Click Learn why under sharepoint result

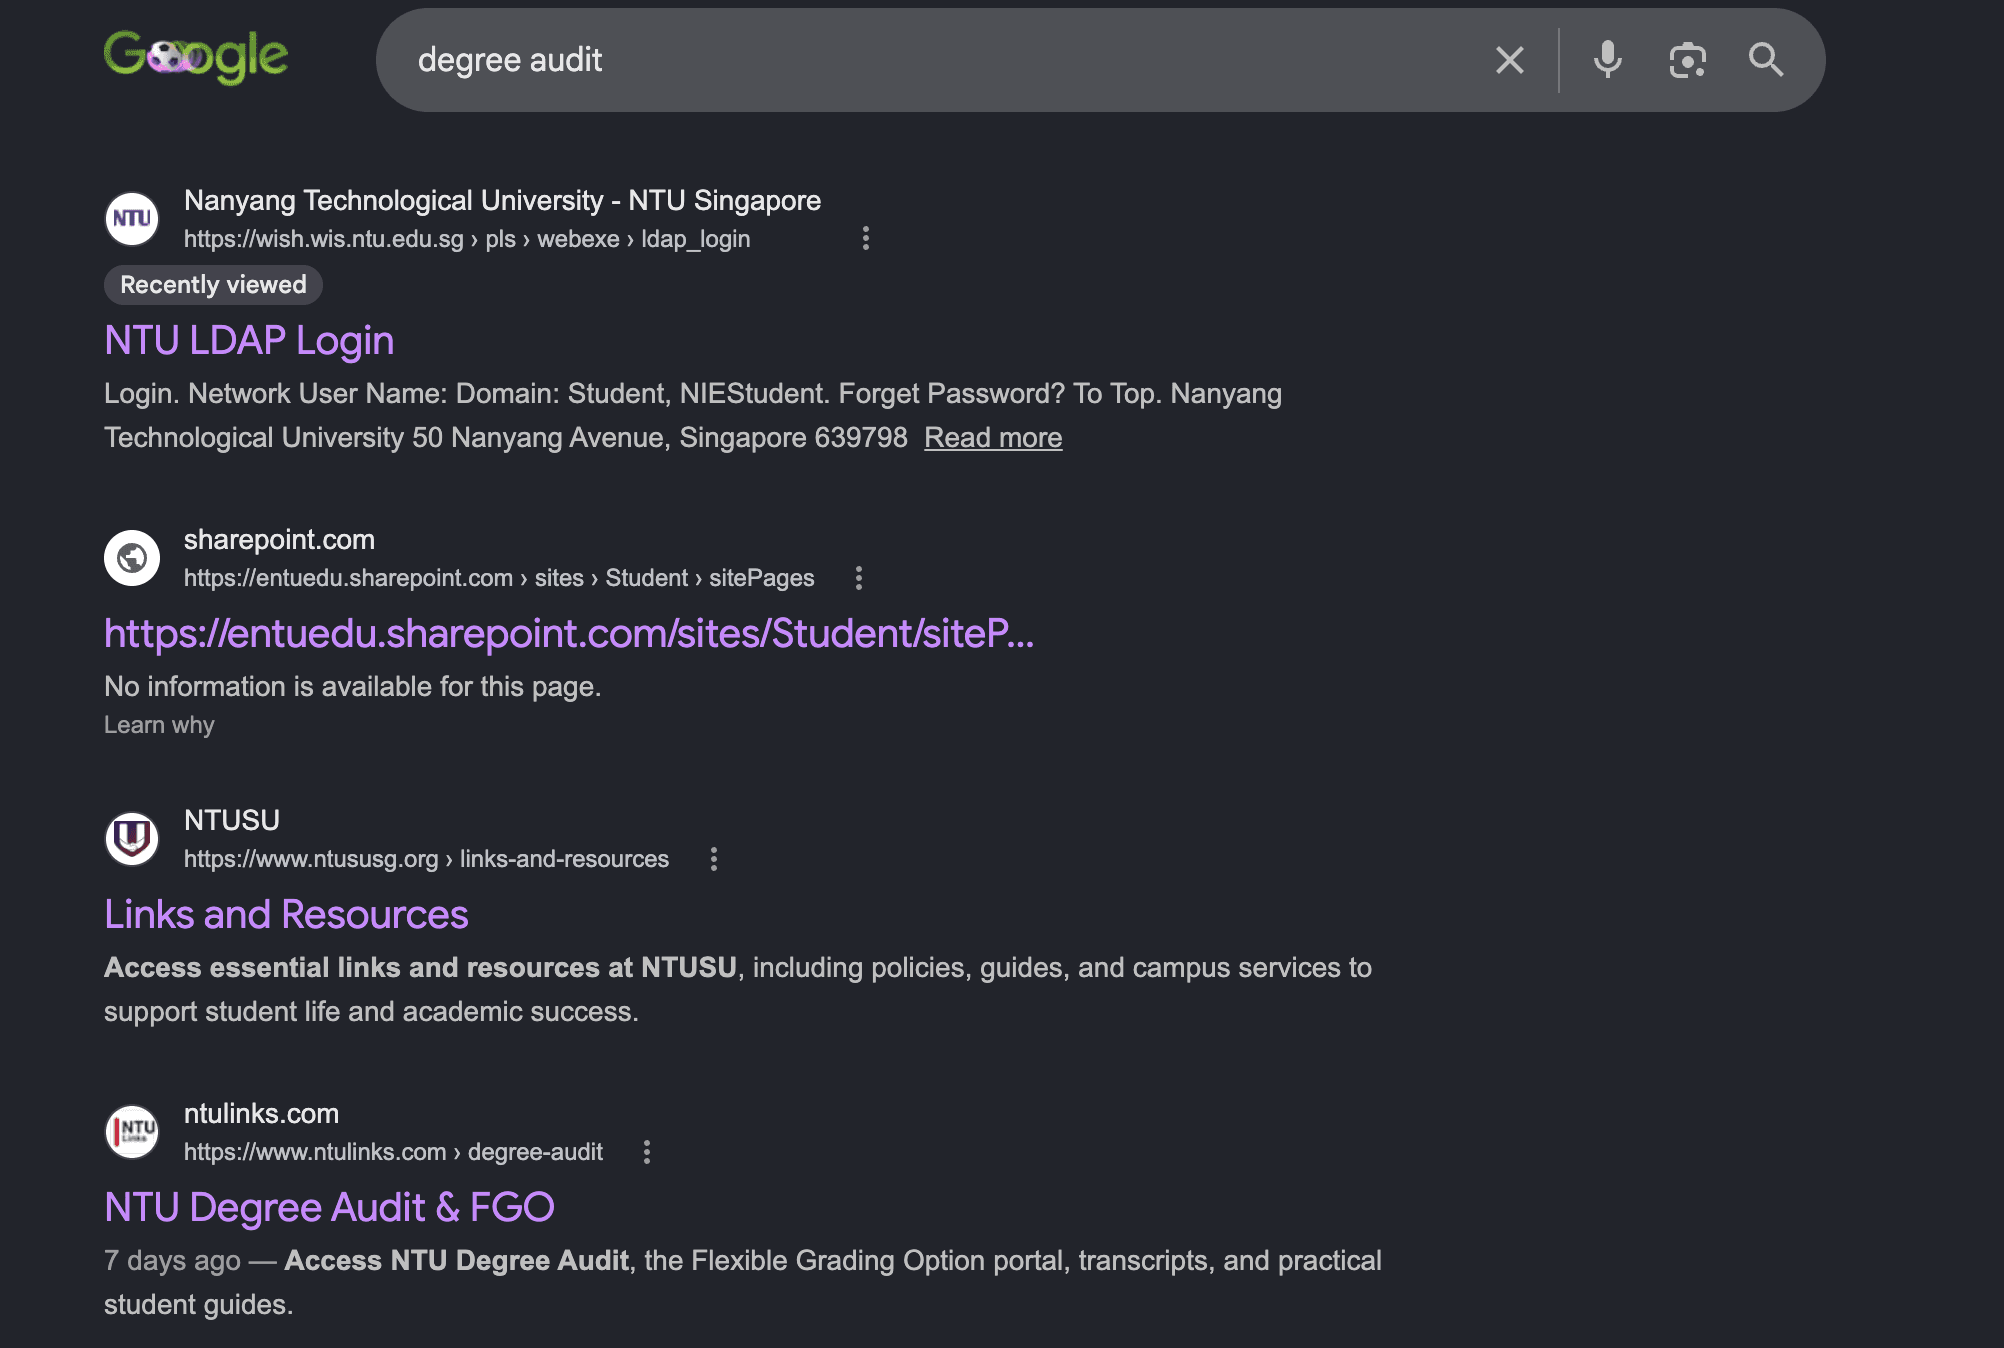pos(159,725)
